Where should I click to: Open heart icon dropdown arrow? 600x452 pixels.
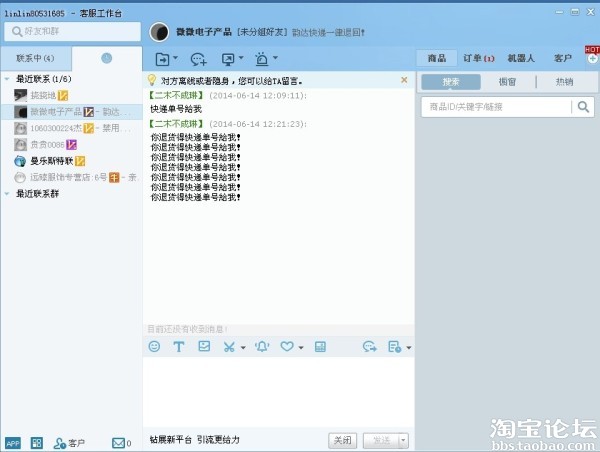301,348
